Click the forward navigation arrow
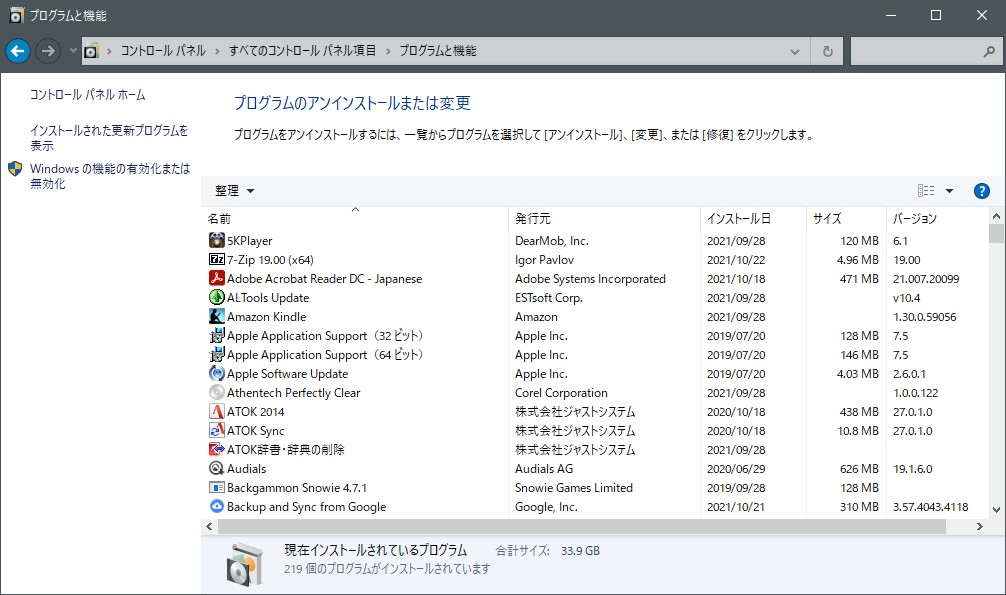Viewport: 1006px width, 595px height. (48, 51)
